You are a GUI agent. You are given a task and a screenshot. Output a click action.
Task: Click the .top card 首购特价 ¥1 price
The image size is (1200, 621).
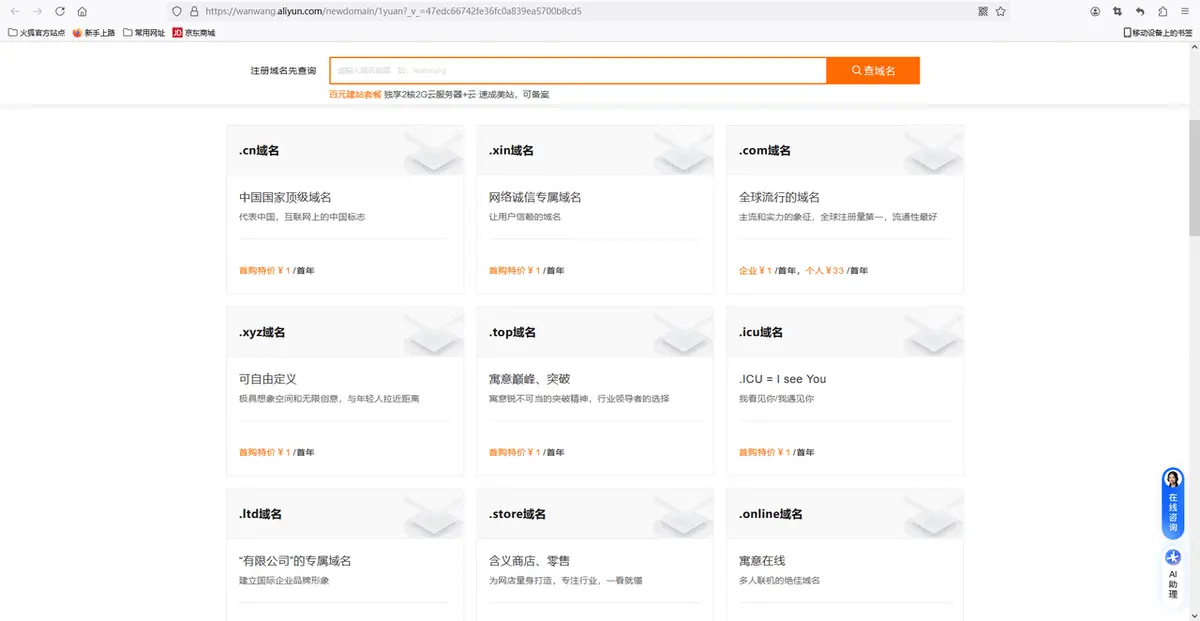[514, 453]
